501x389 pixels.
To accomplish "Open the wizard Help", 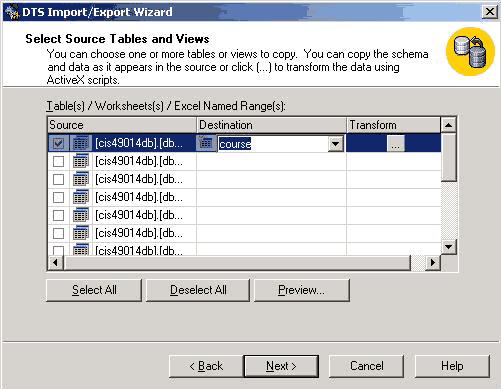I will [452, 366].
